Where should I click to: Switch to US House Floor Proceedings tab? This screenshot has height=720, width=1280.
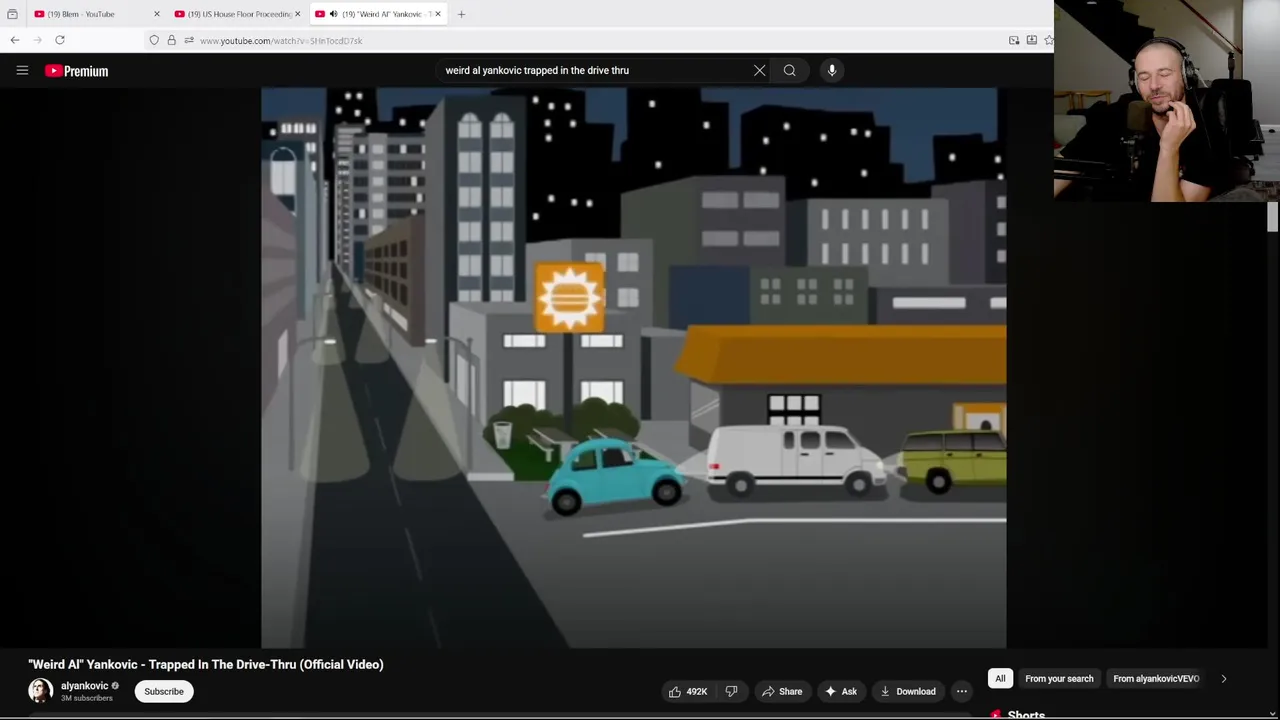tap(236, 14)
